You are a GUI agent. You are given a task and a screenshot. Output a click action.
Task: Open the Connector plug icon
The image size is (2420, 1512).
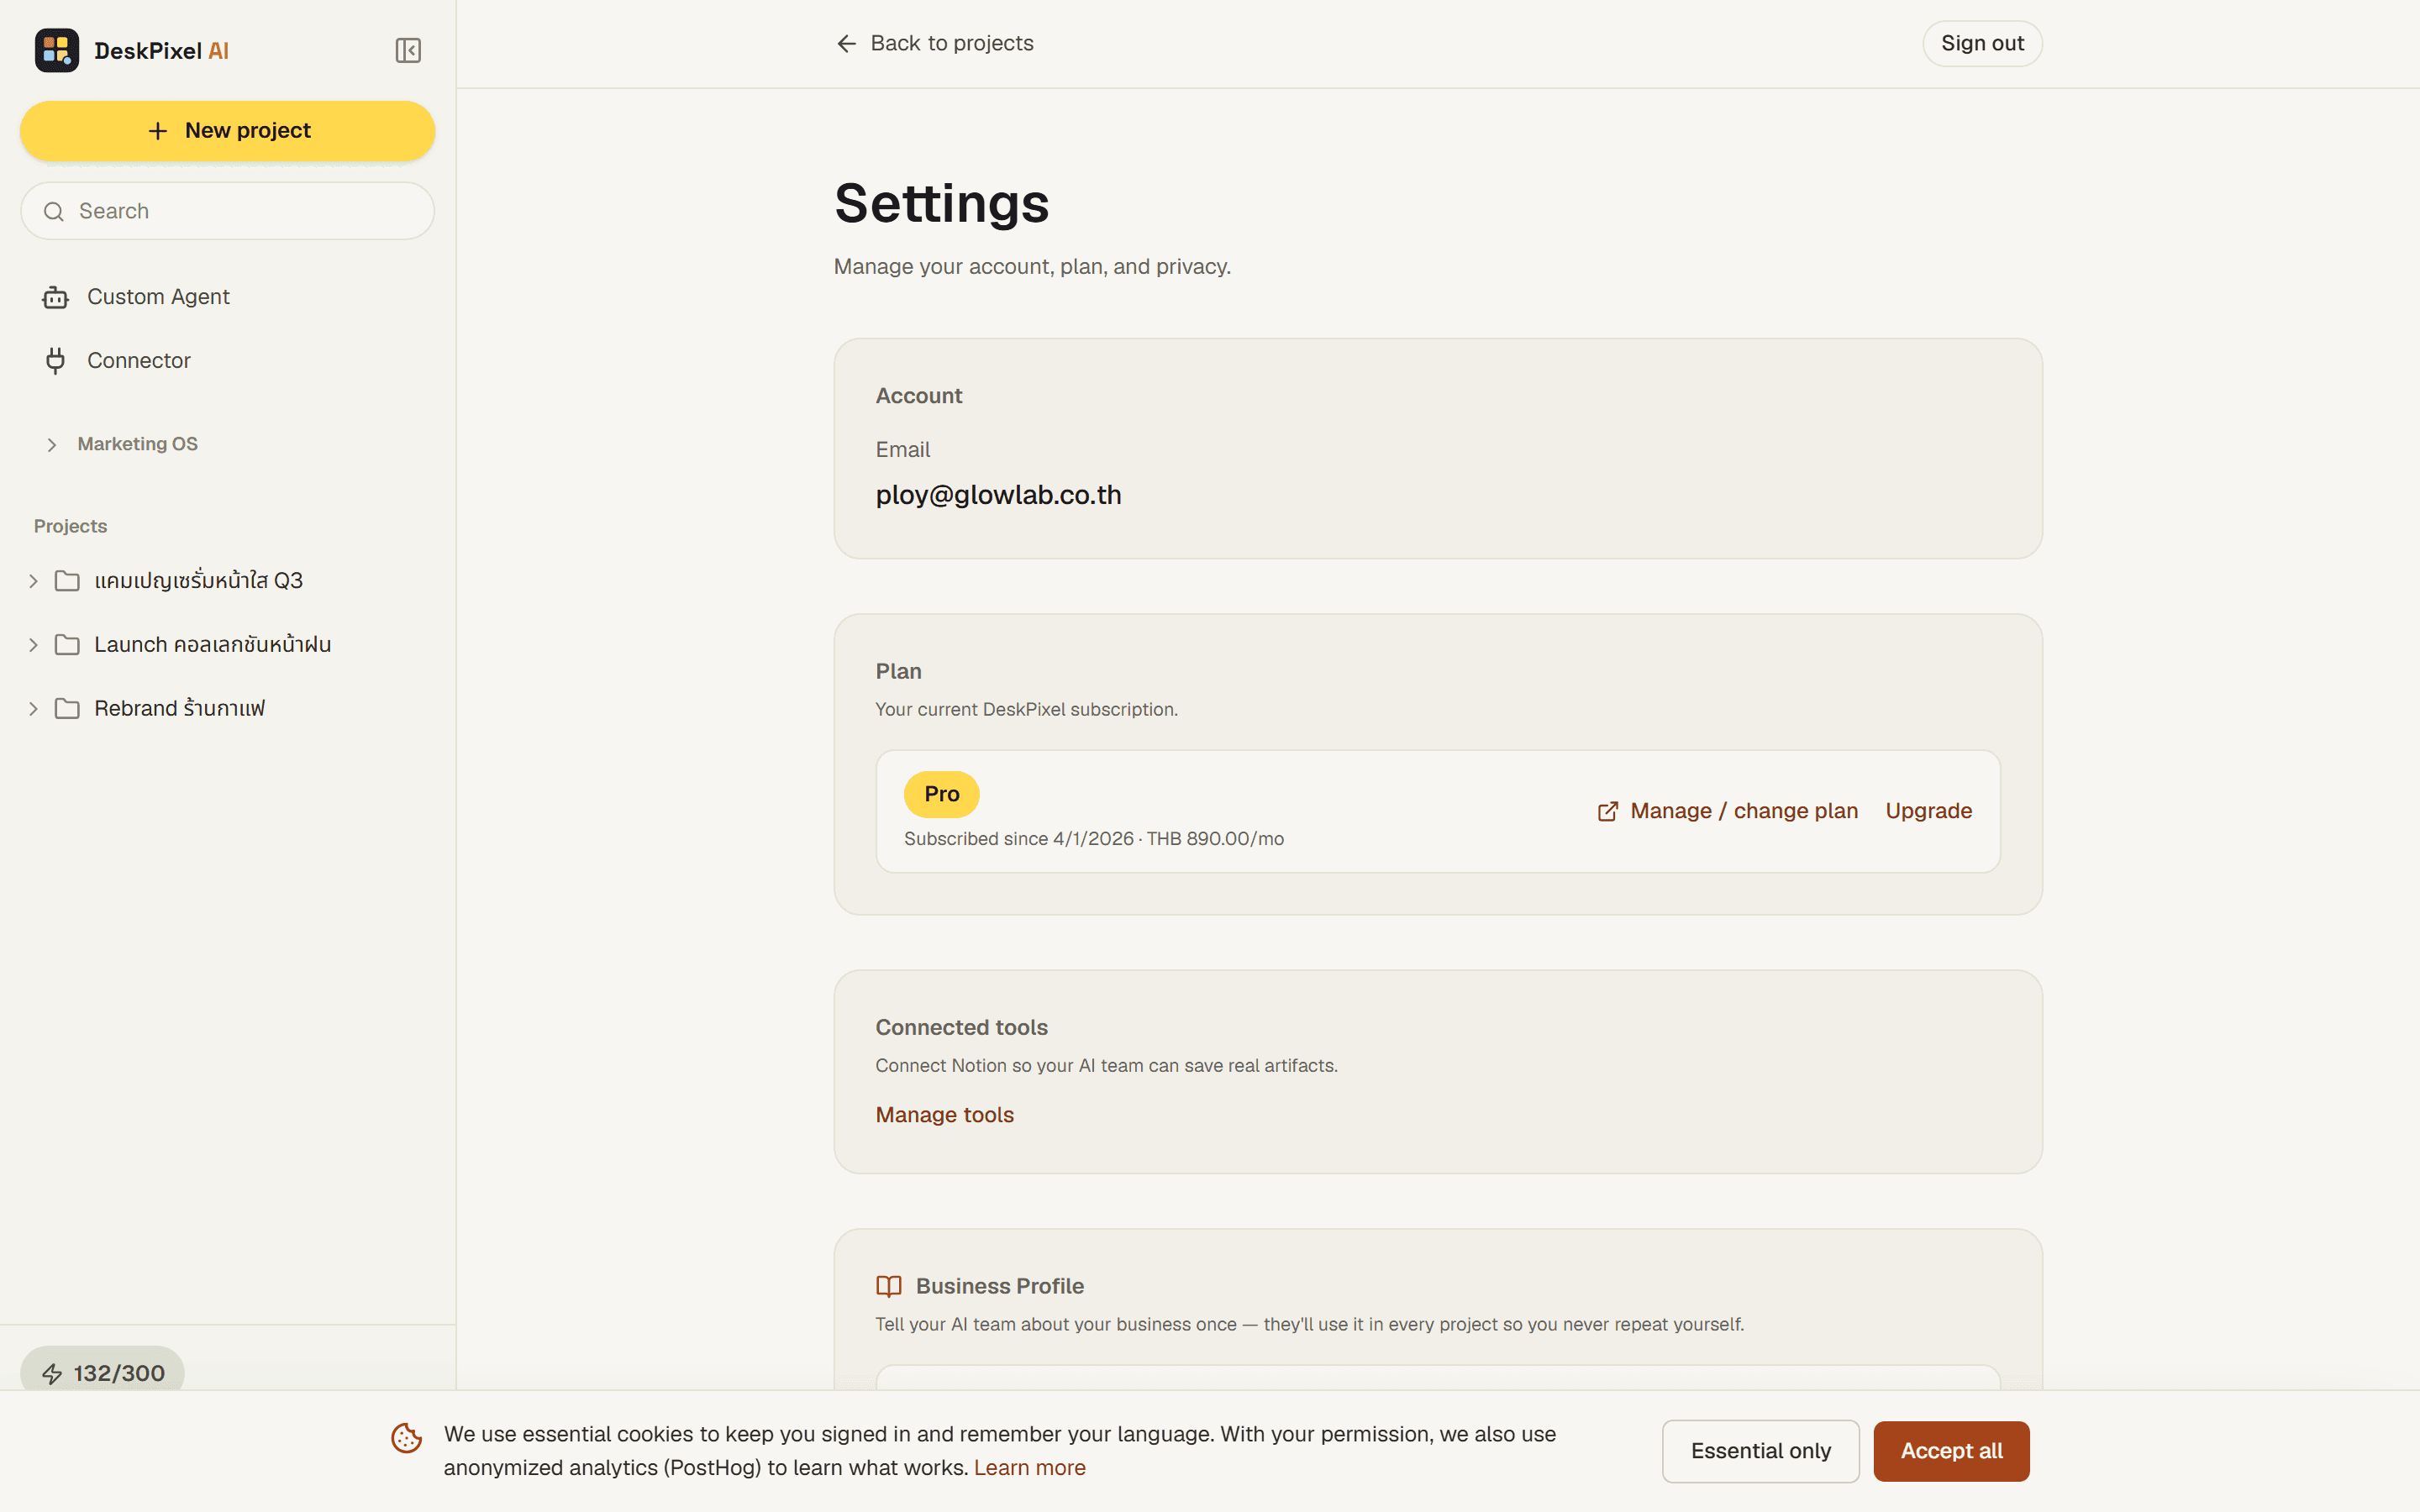(56, 360)
